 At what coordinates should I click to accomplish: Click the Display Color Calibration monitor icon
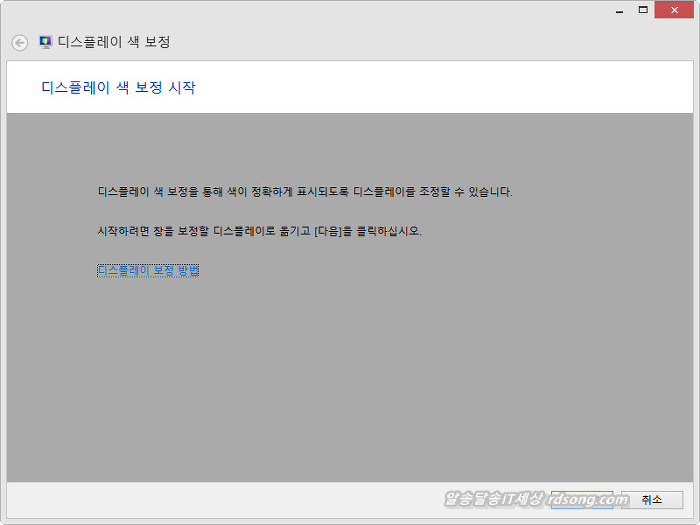[45, 42]
